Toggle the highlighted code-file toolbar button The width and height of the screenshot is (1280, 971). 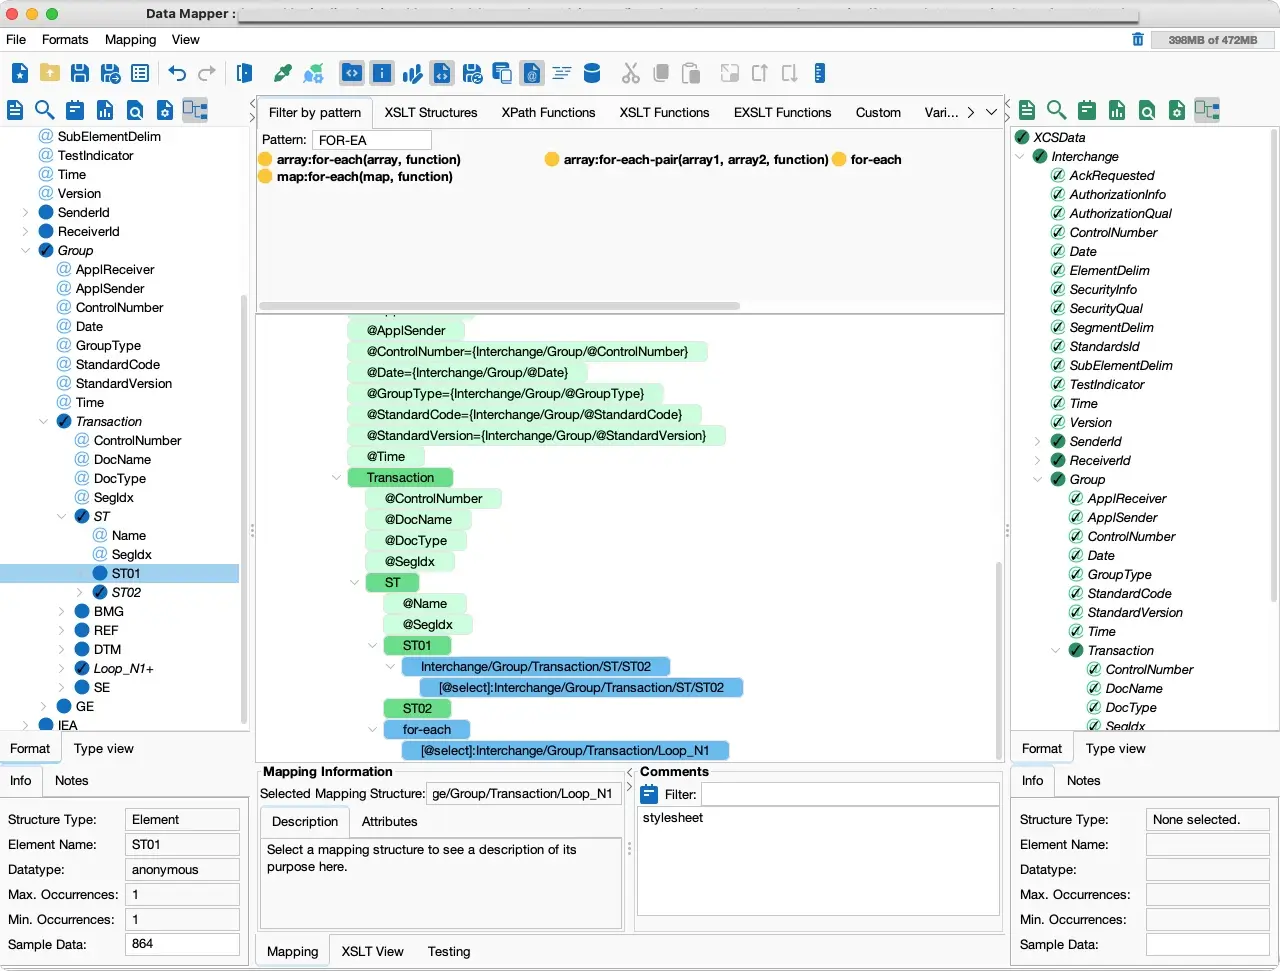pyautogui.click(x=442, y=73)
